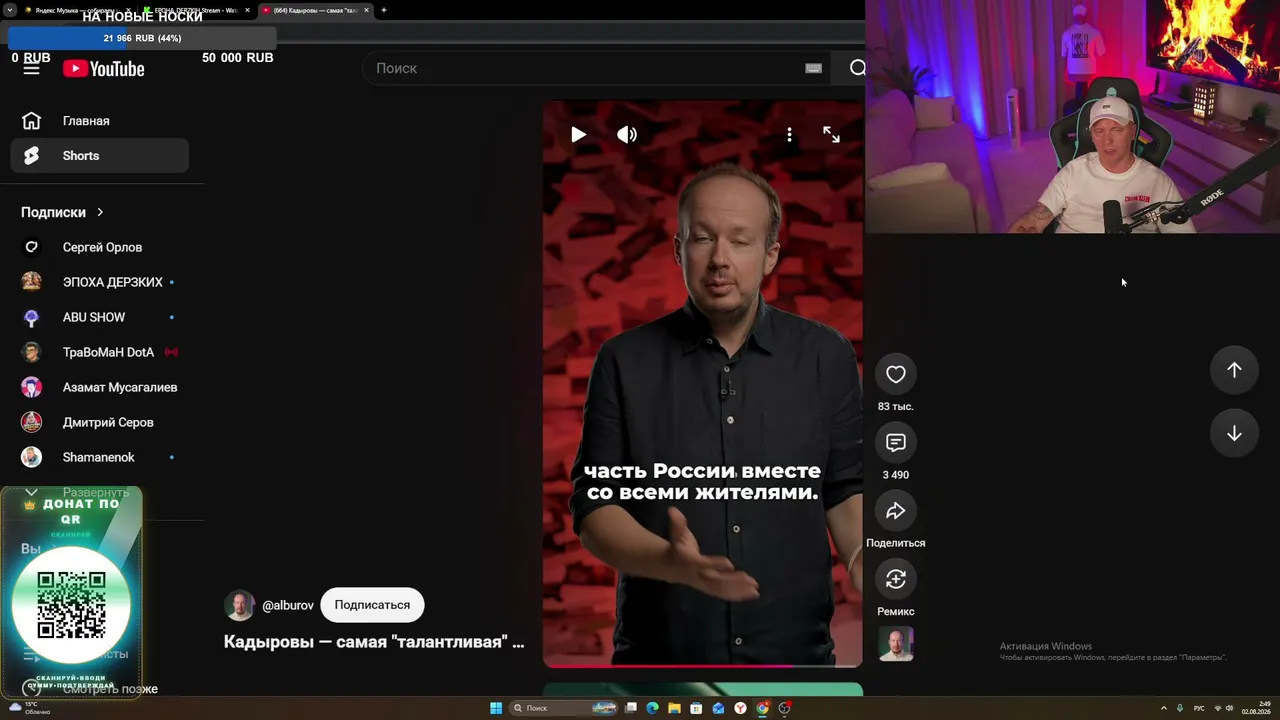Mute the Shorts video volume
This screenshot has width=1280, height=720.
coord(627,134)
